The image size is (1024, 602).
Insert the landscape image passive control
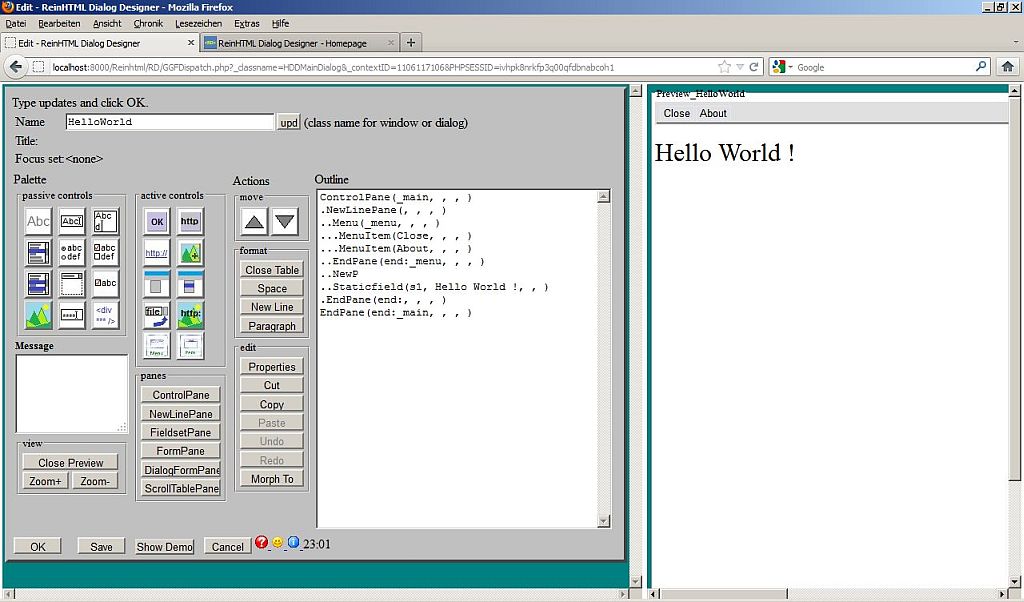(38, 316)
